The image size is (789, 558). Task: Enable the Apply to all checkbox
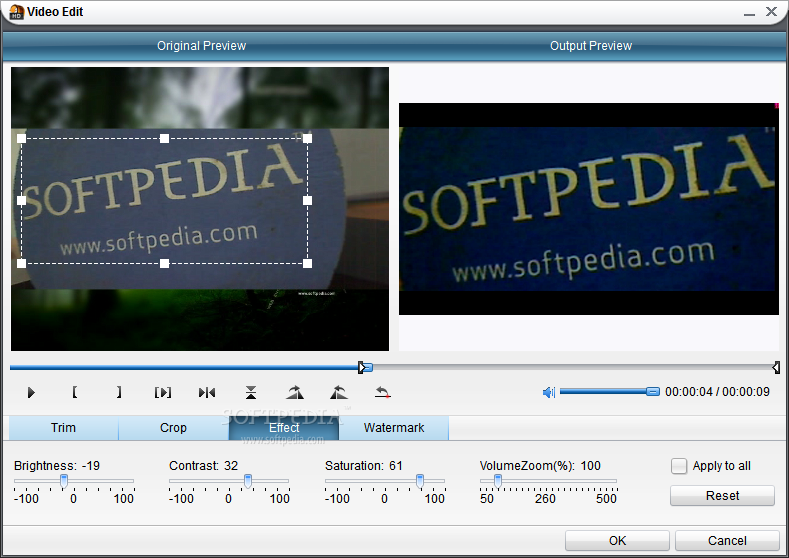point(679,466)
